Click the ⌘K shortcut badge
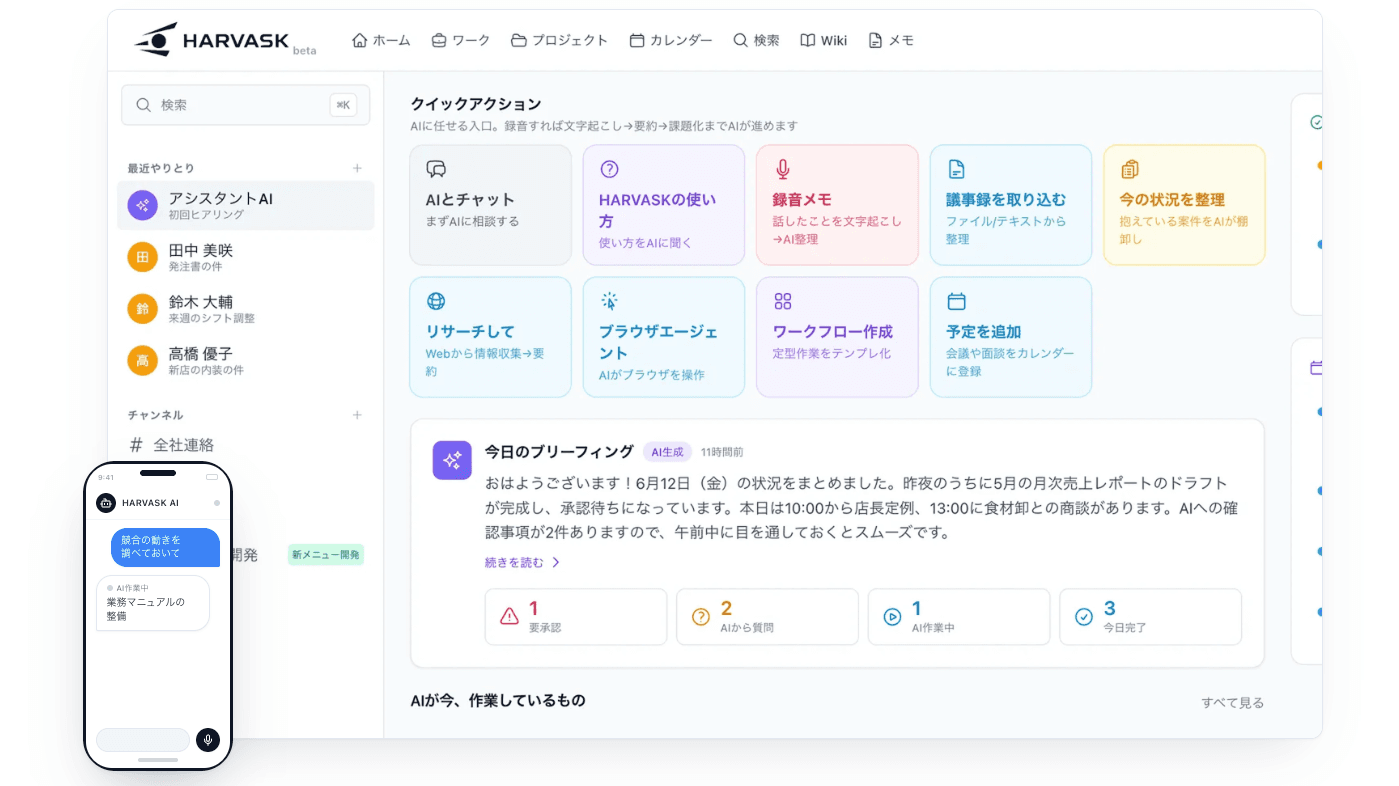The image size is (1399, 786). coord(343,105)
